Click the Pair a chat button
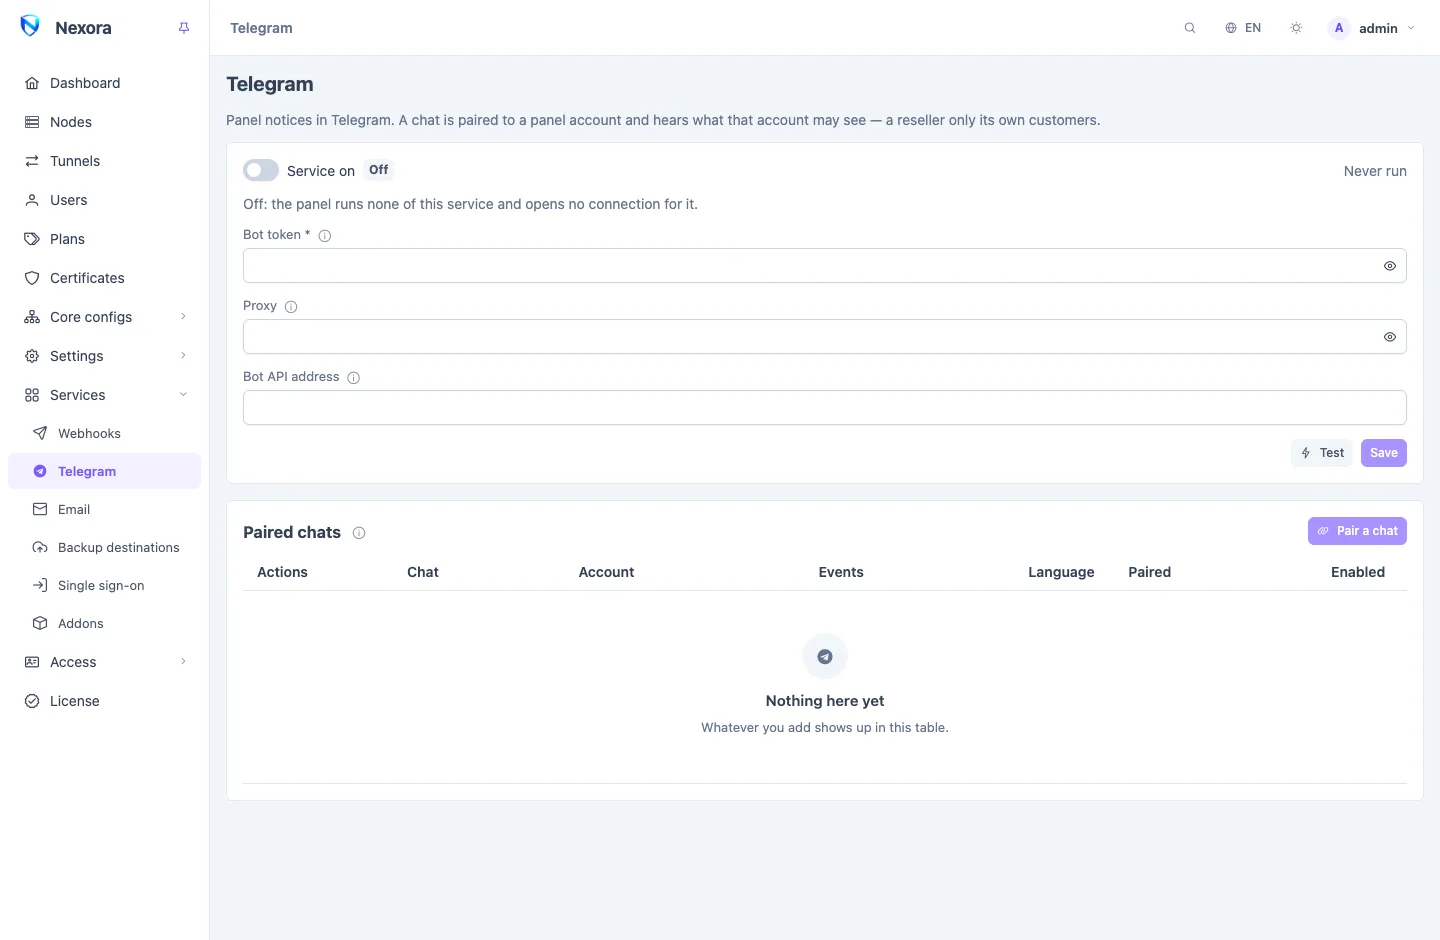The width and height of the screenshot is (1440, 940). (1357, 531)
